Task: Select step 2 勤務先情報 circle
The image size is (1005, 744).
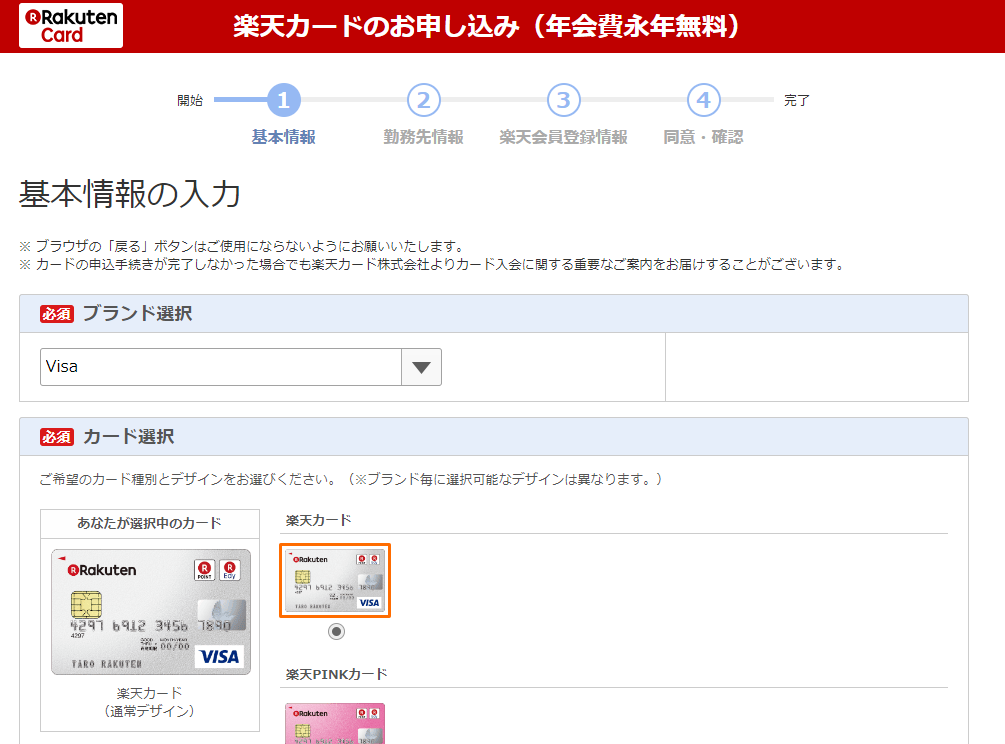Action: [424, 100]
